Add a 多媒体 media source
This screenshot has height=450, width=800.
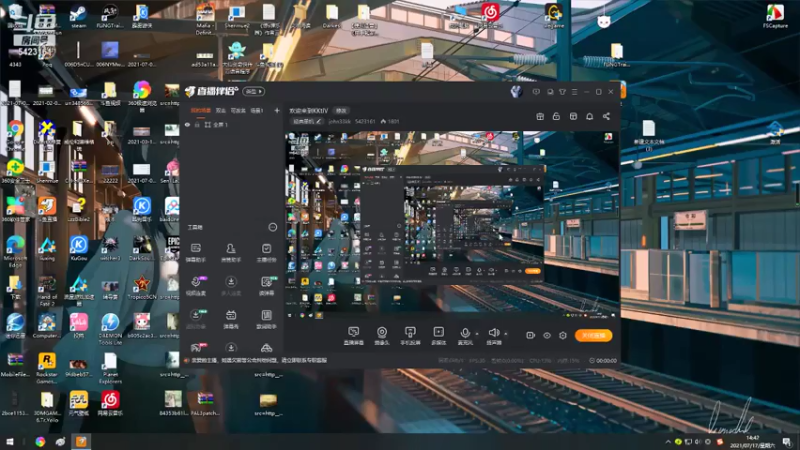click(438, 336)
